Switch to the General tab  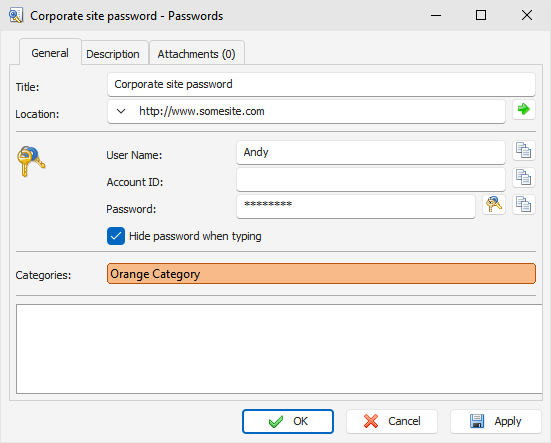(x=50, y=53)
